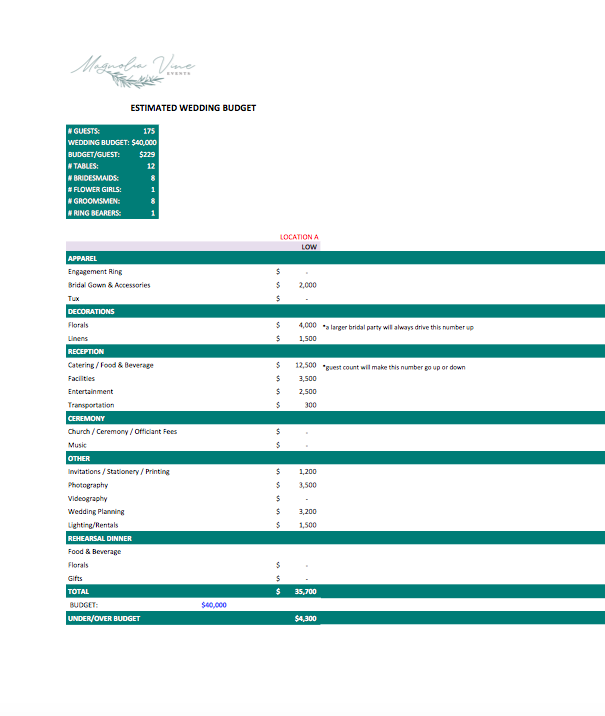Click the bridal party florals note
The image size is (605, 716).
pos(398,327)
